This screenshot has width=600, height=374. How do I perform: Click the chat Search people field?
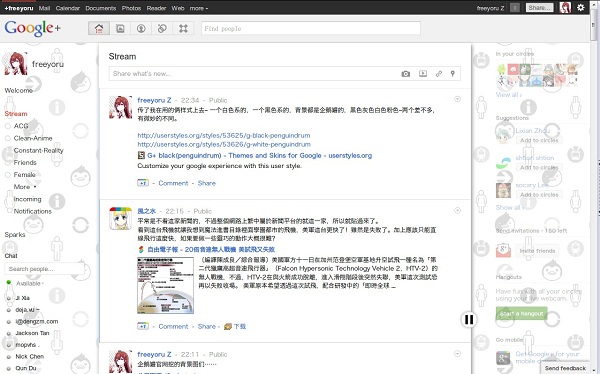44,269
